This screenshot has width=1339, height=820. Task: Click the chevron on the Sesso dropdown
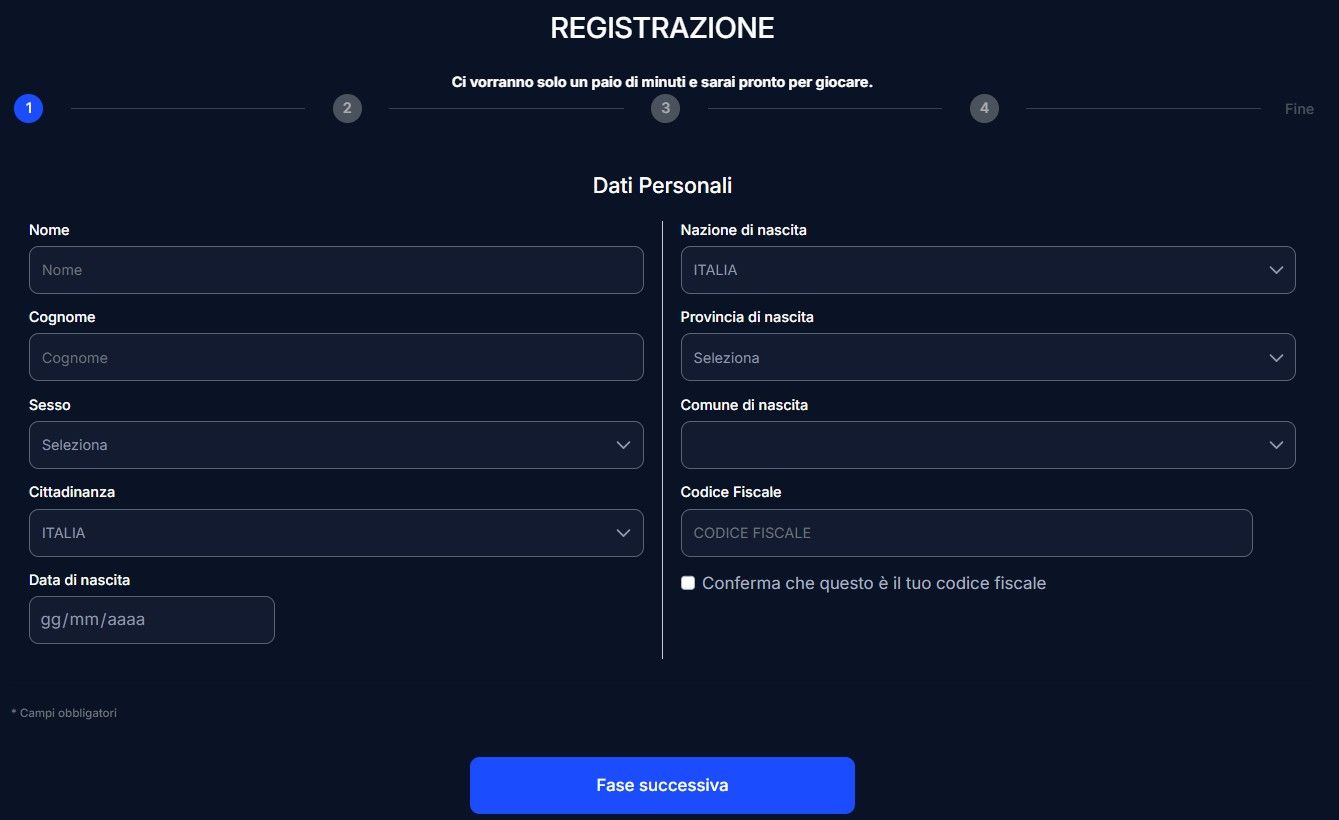coord(622,445)
